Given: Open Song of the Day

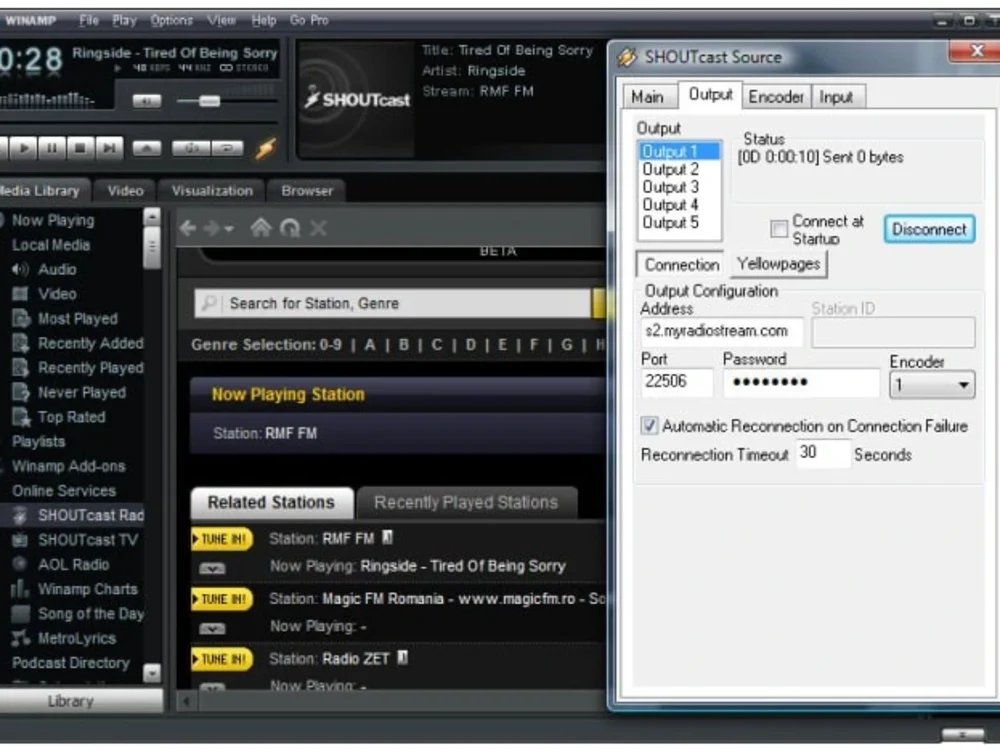Looking at the screenshot, I should point(91,614).
